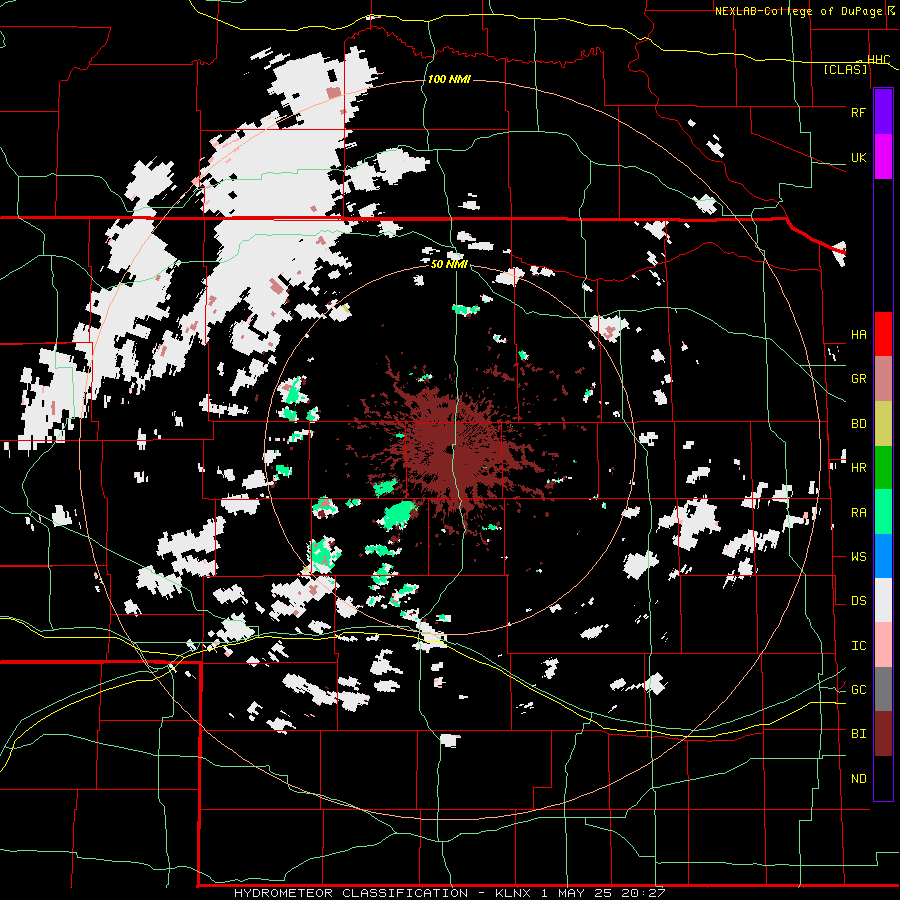Viewport: 900px width, 900px height.
Task: Click the yellow BD legend color swatch
Action: (x=883, y=423)
